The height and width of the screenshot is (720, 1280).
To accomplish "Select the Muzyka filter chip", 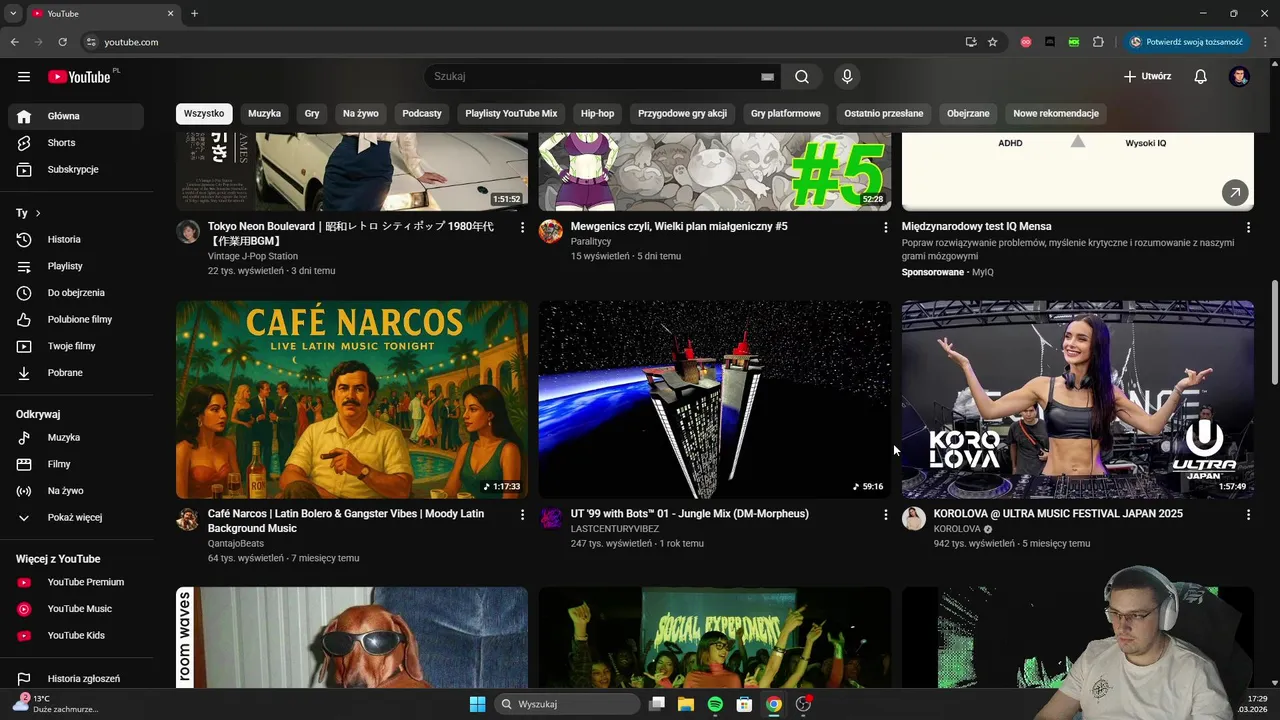I will [x=264, y=114].
